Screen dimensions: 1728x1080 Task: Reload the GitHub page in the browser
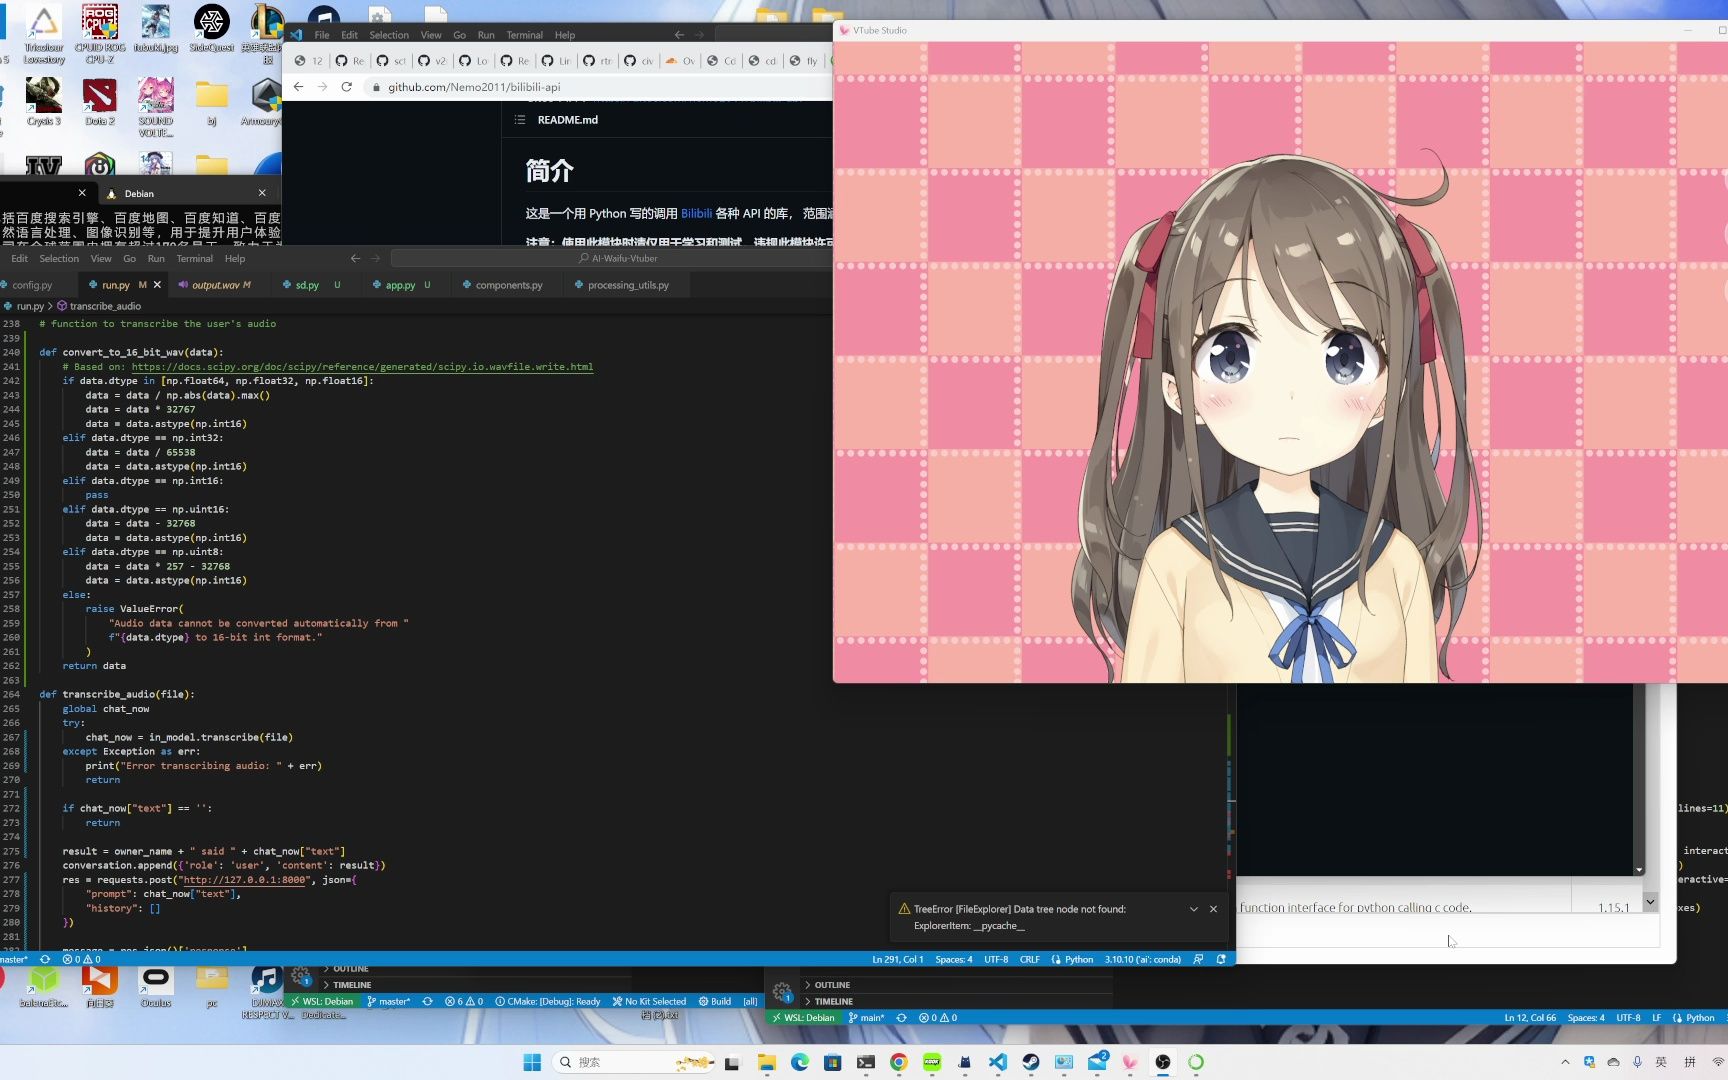pos(346,87)
